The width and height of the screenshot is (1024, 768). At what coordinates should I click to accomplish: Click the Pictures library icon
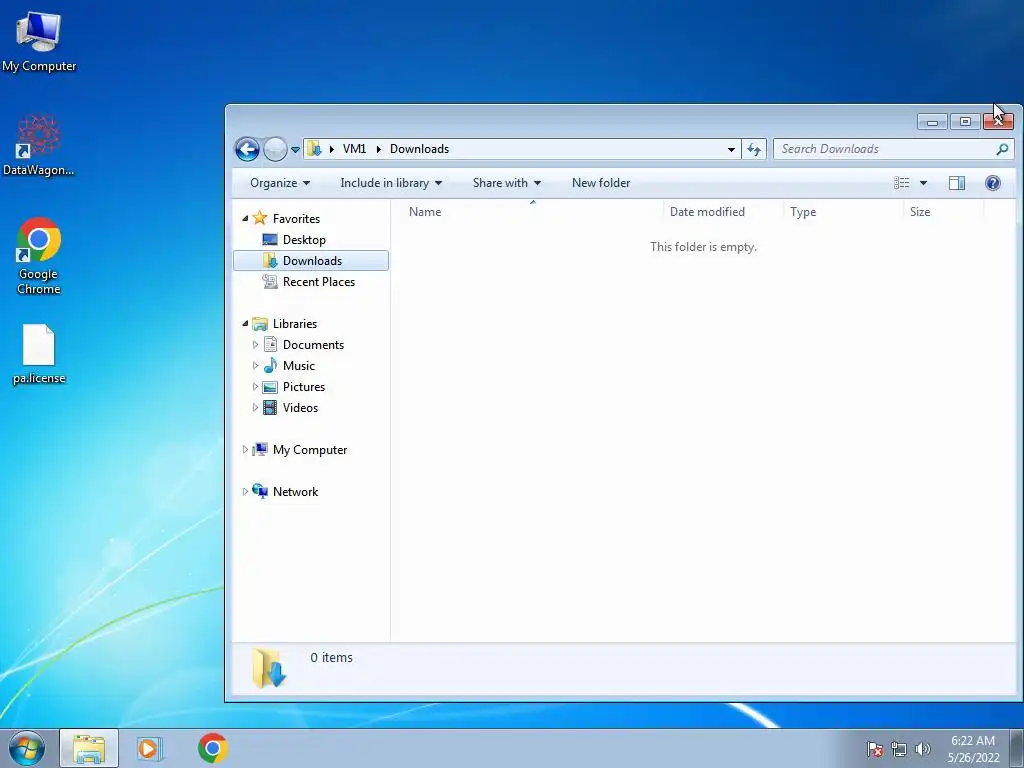270,387
